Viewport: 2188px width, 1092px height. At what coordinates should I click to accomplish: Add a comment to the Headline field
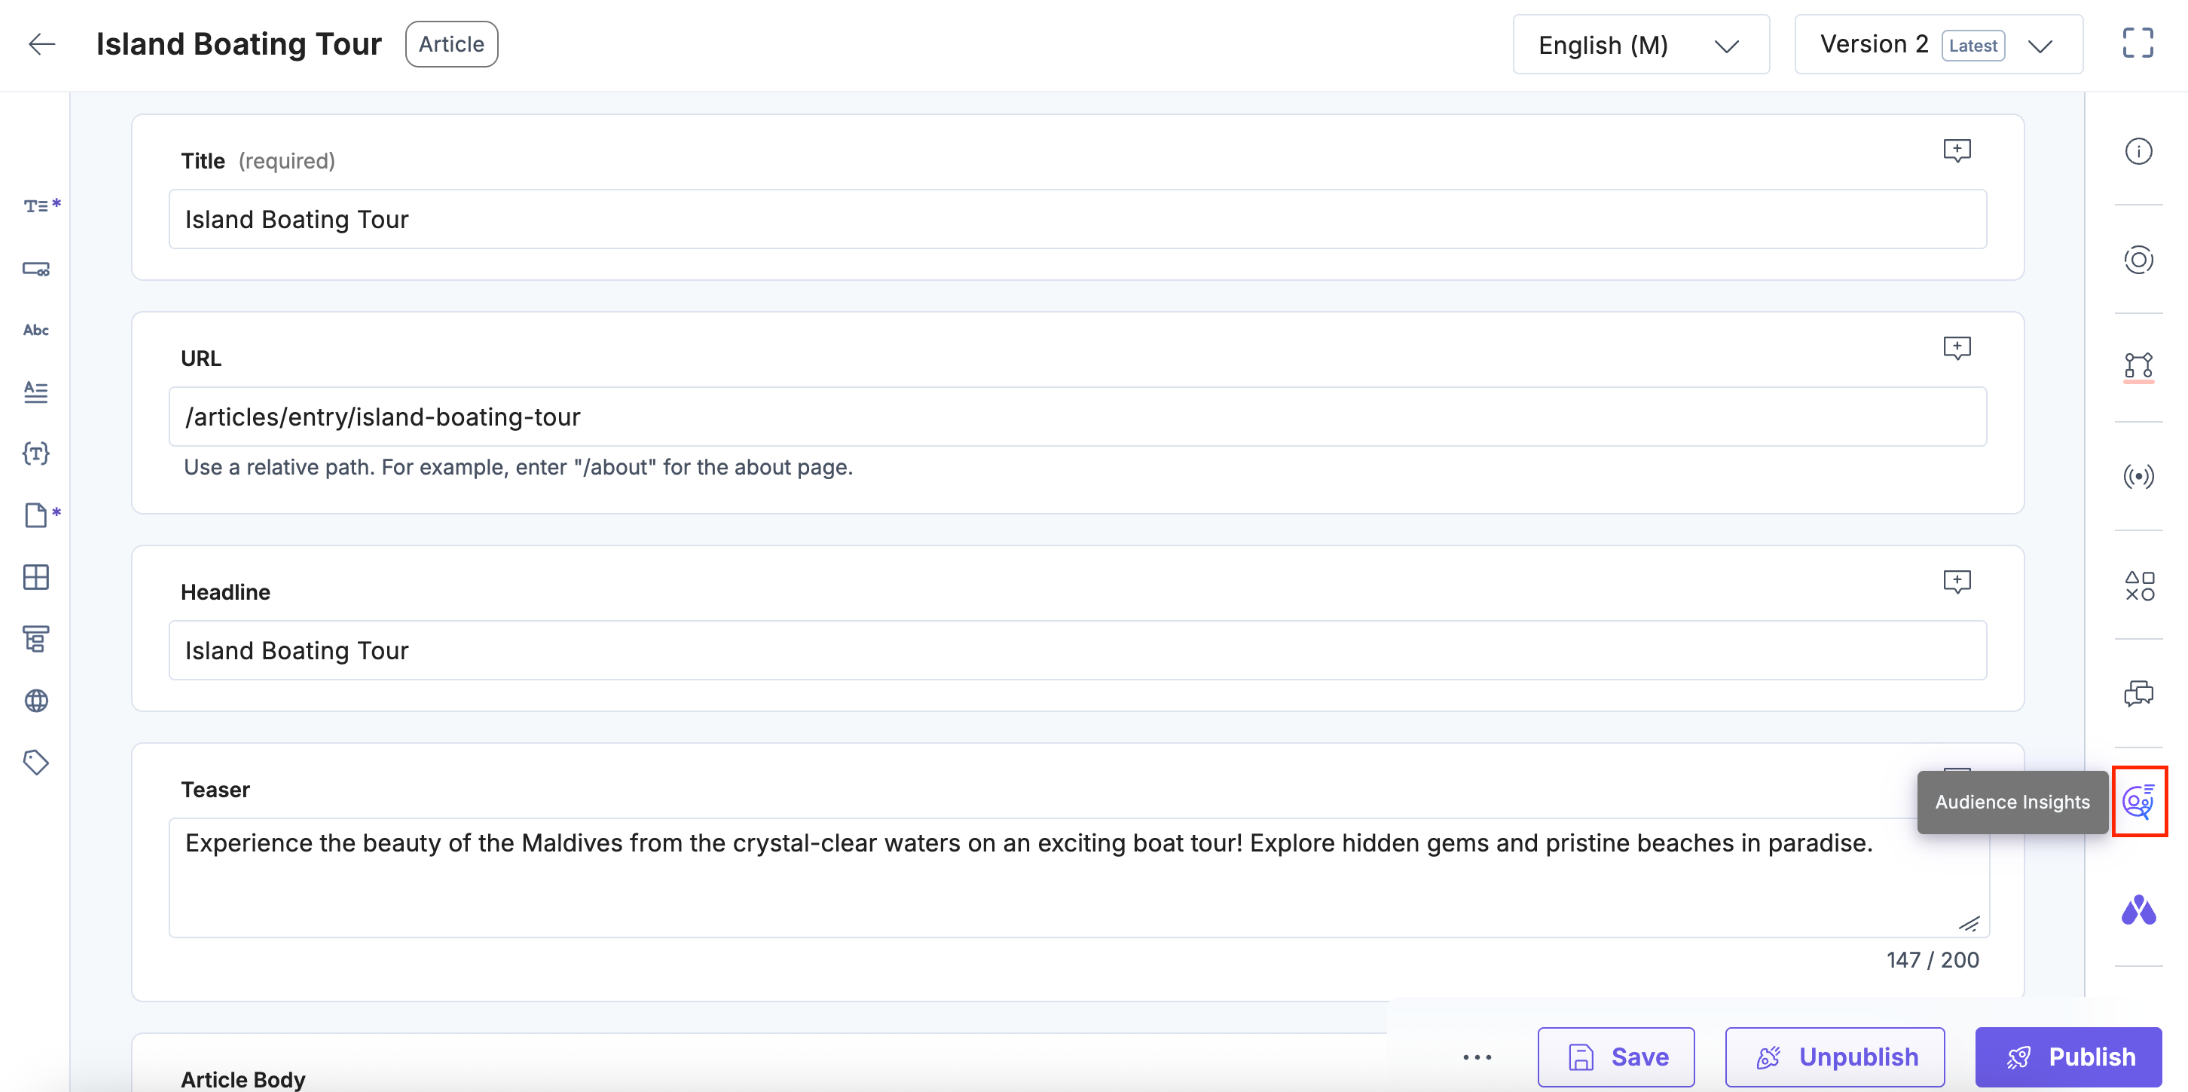pos(1956,582)
